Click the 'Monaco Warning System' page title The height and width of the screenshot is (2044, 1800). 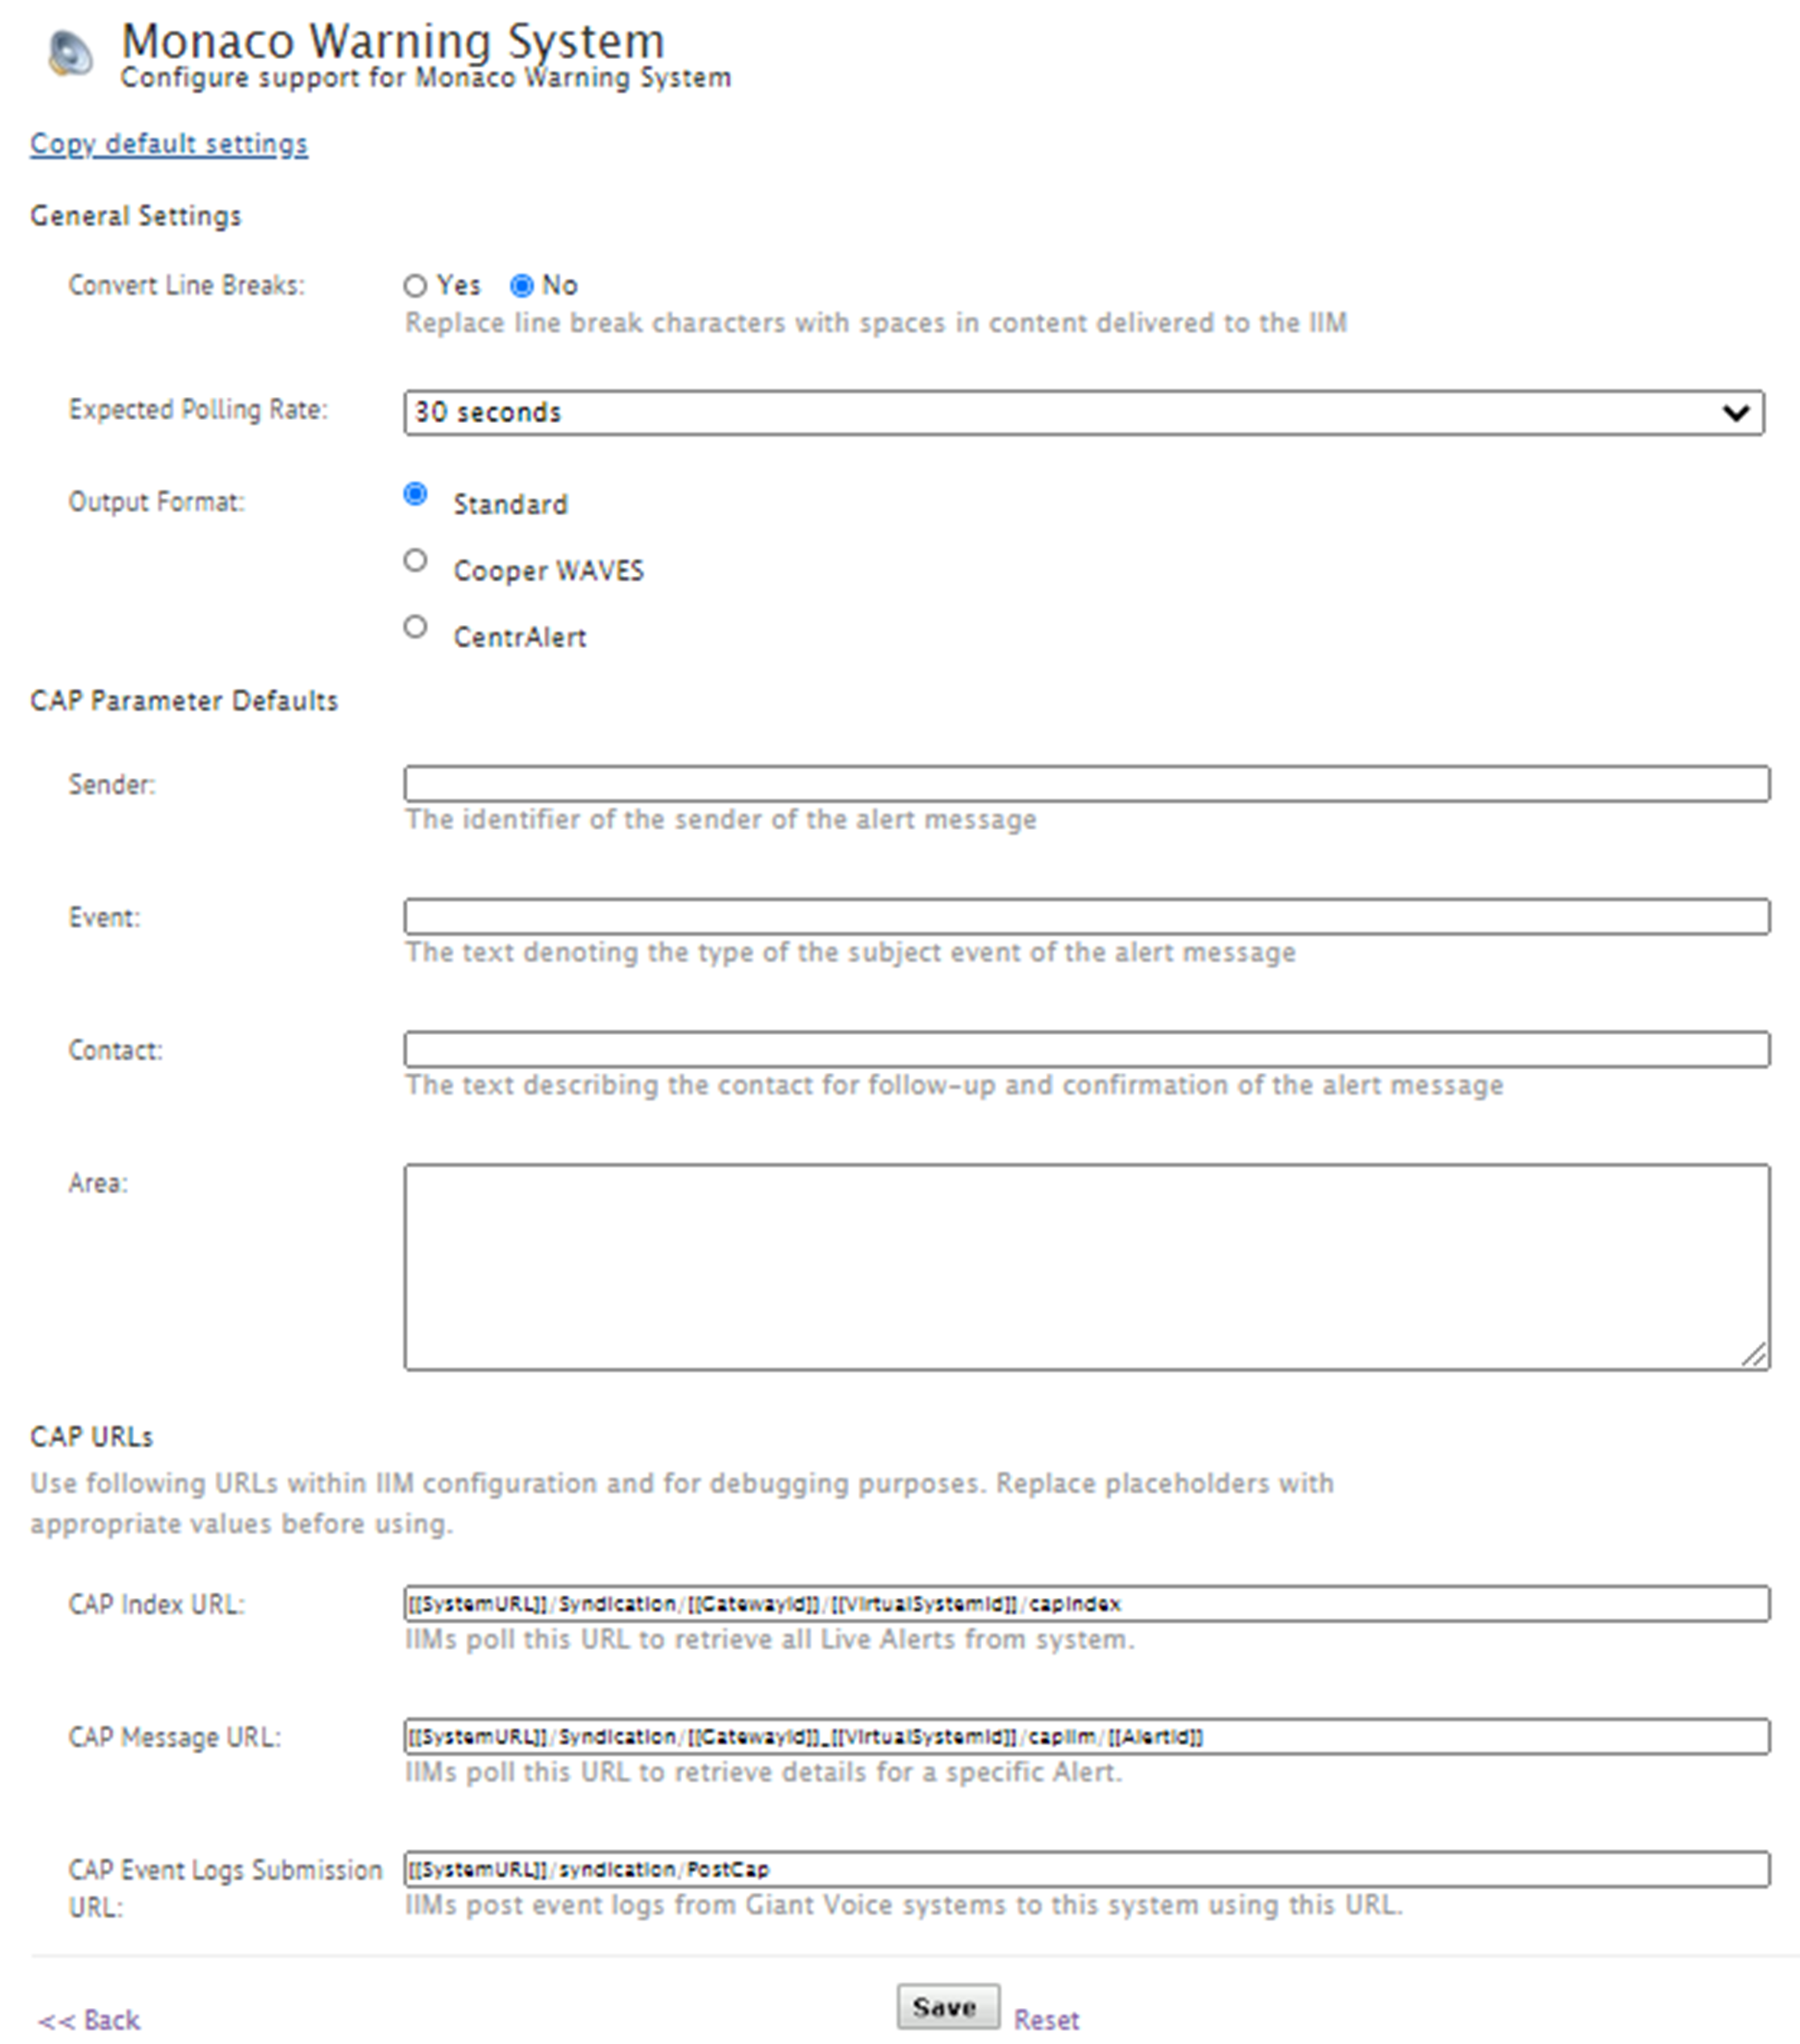[x=393, y=42]
